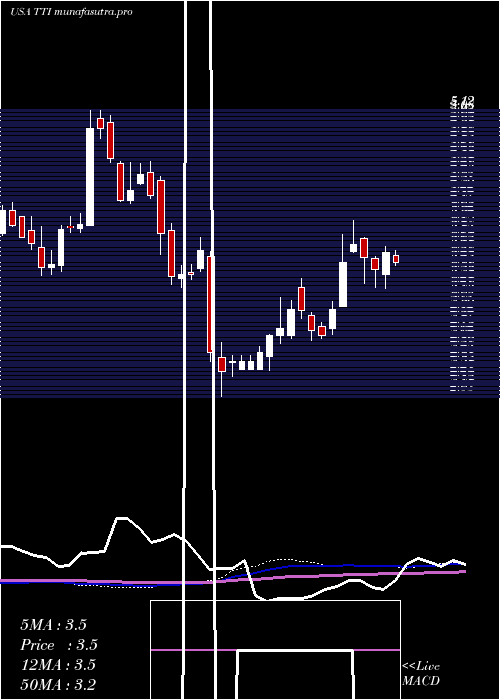The image size is (500, 700).
Task: Select the "12MA : 3.5" text
Action: click(58, 665)
